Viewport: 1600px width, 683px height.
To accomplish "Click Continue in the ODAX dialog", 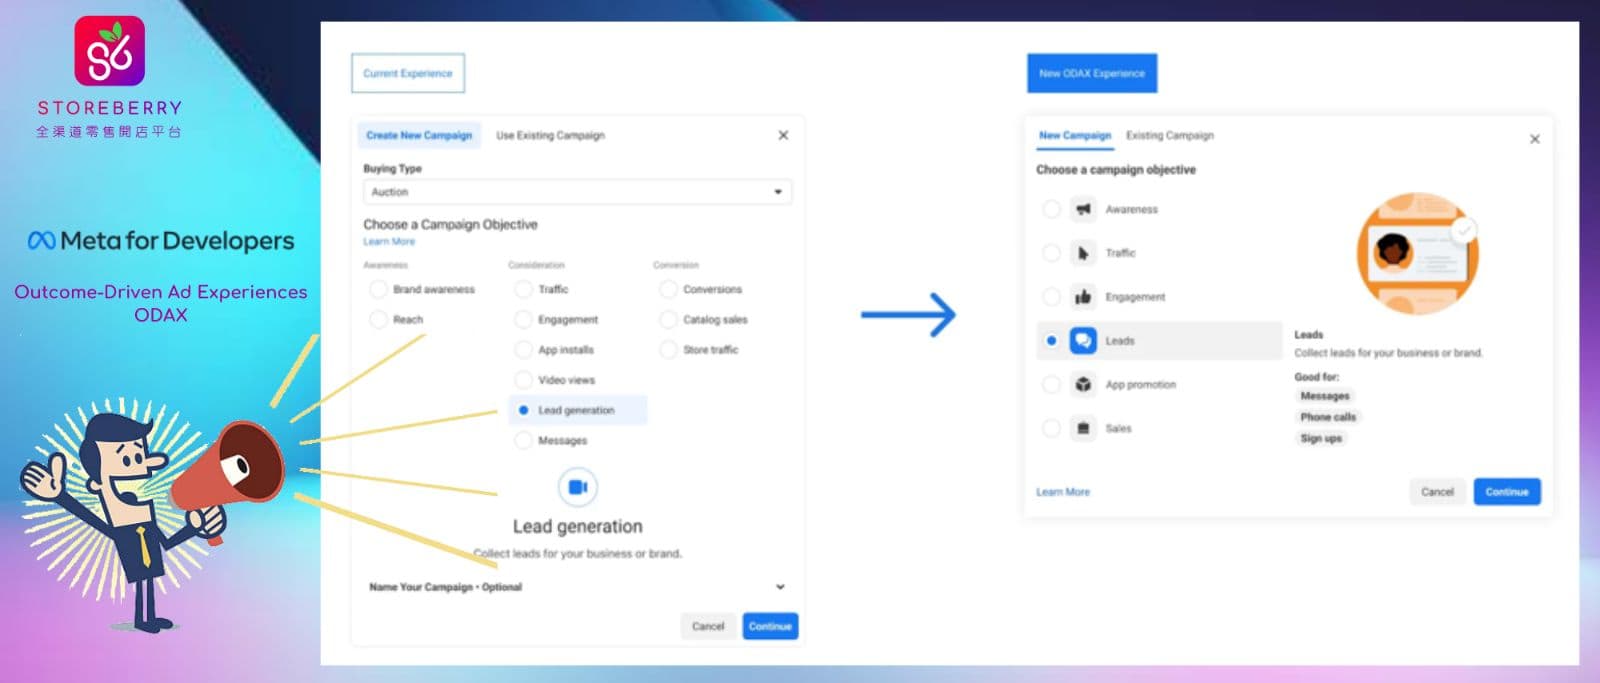I will (1507, 491).
